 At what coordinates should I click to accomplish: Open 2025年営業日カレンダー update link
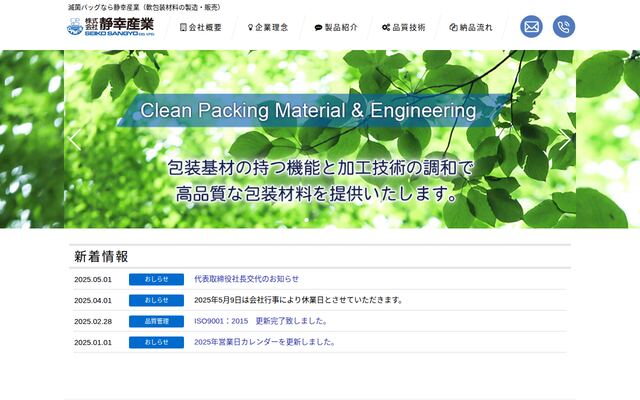(x=264, y=342)
